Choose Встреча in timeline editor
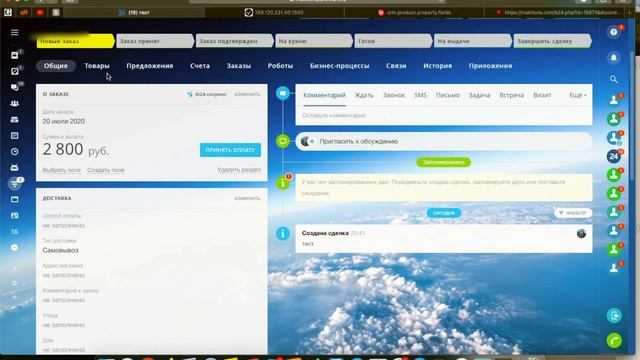 point(512,95)
